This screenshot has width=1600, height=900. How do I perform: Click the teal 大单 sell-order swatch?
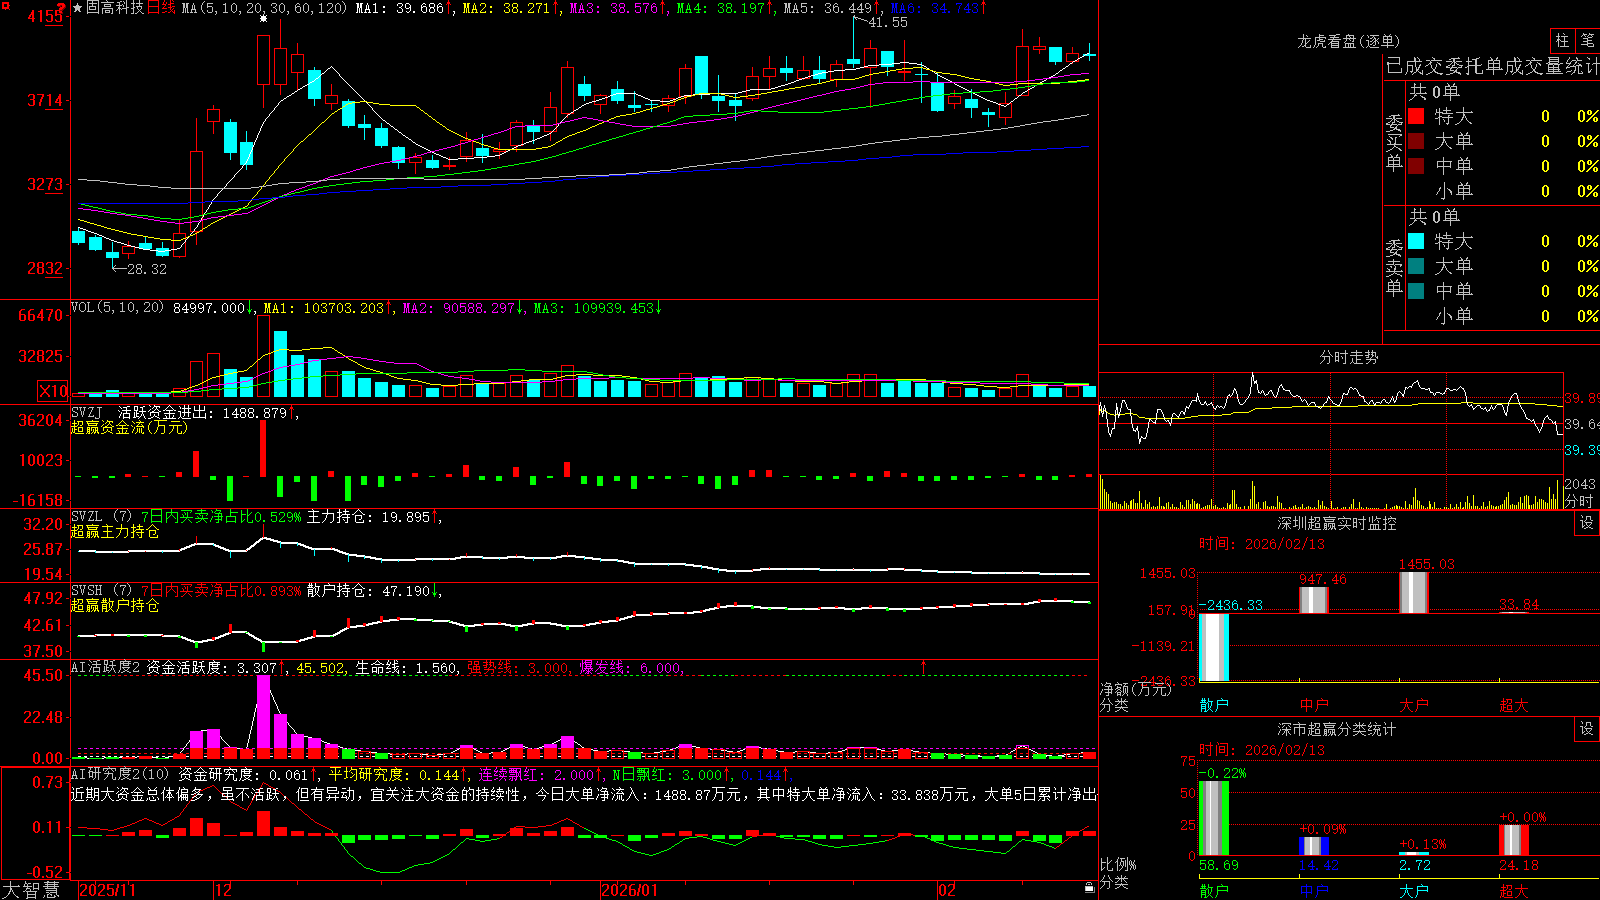[x=1416, y=266]
